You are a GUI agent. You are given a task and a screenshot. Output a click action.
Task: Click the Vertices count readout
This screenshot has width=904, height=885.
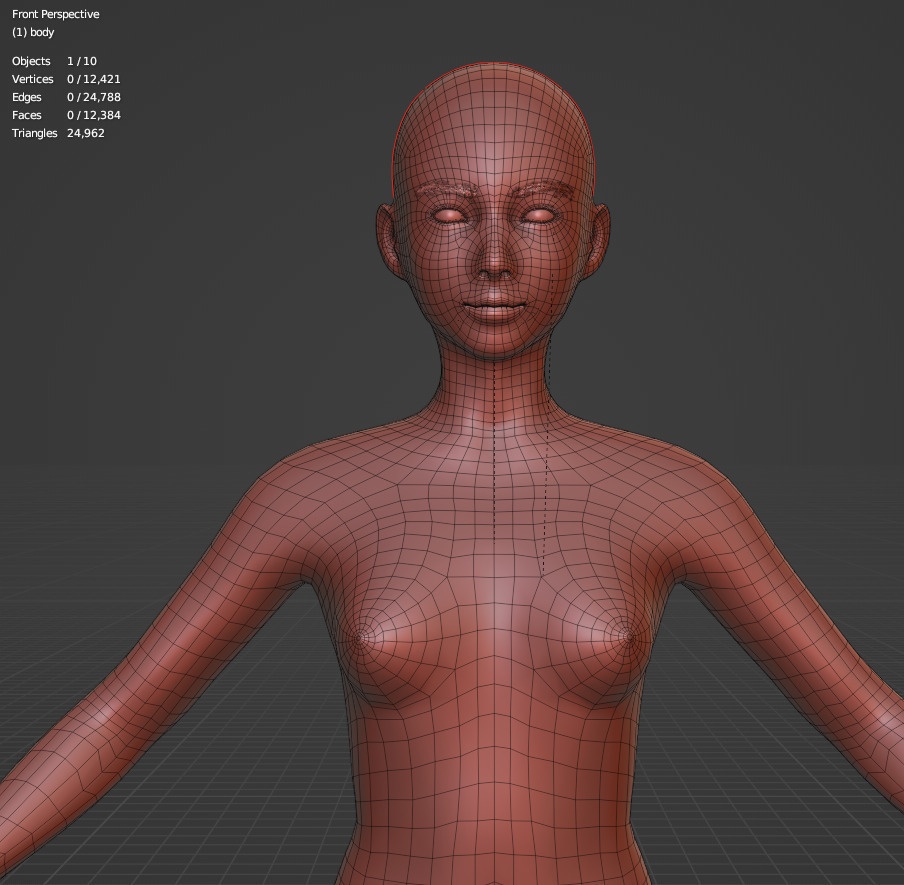pos(65,79)
